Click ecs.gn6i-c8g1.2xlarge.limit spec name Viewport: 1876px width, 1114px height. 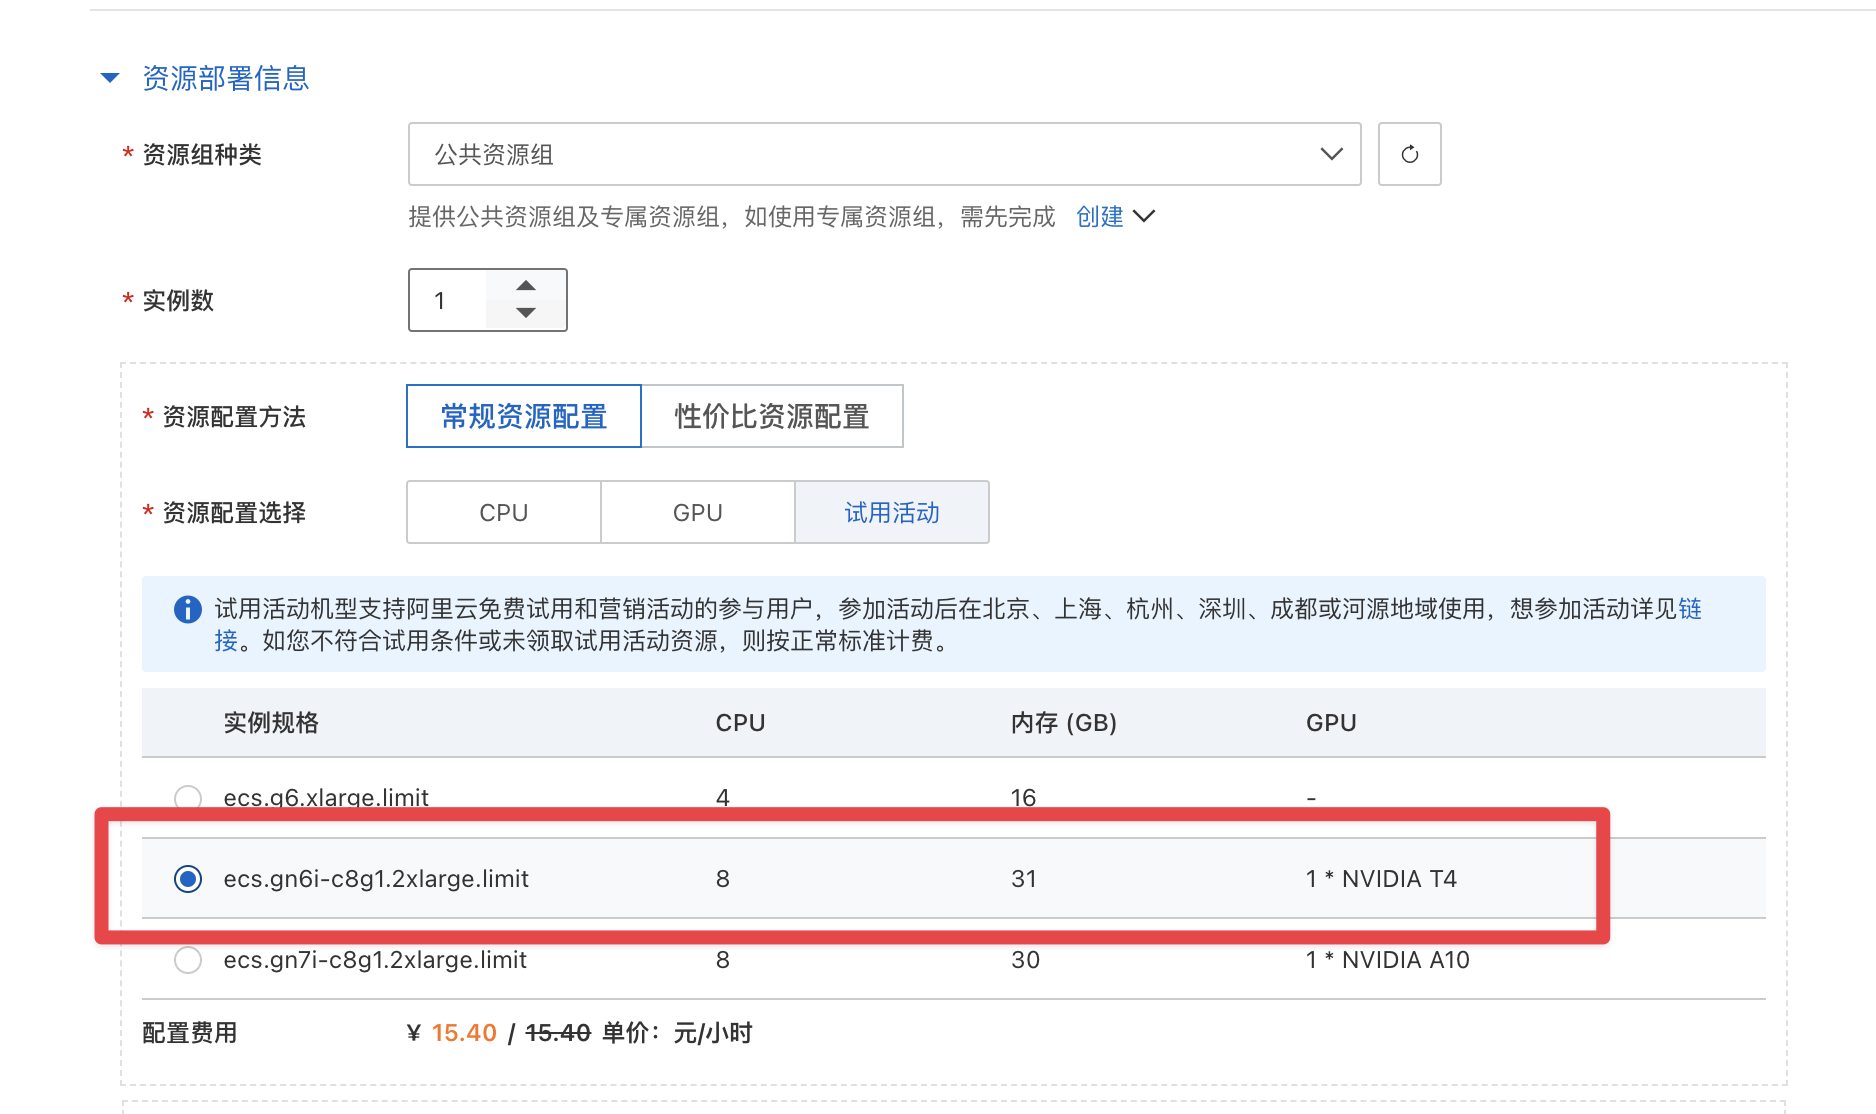click(376, 879)
